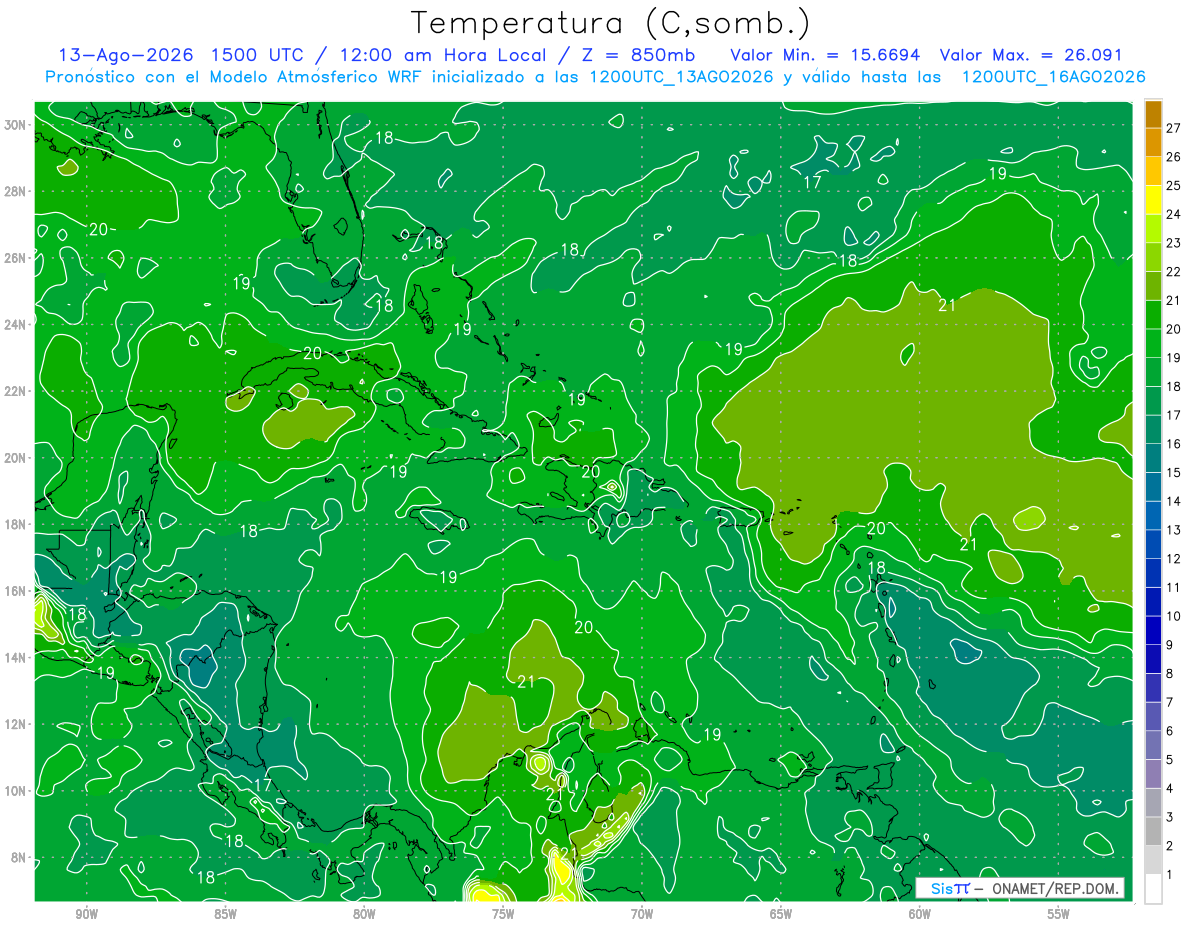Select the date text '13-Ago-2026'

click(124, 55)
